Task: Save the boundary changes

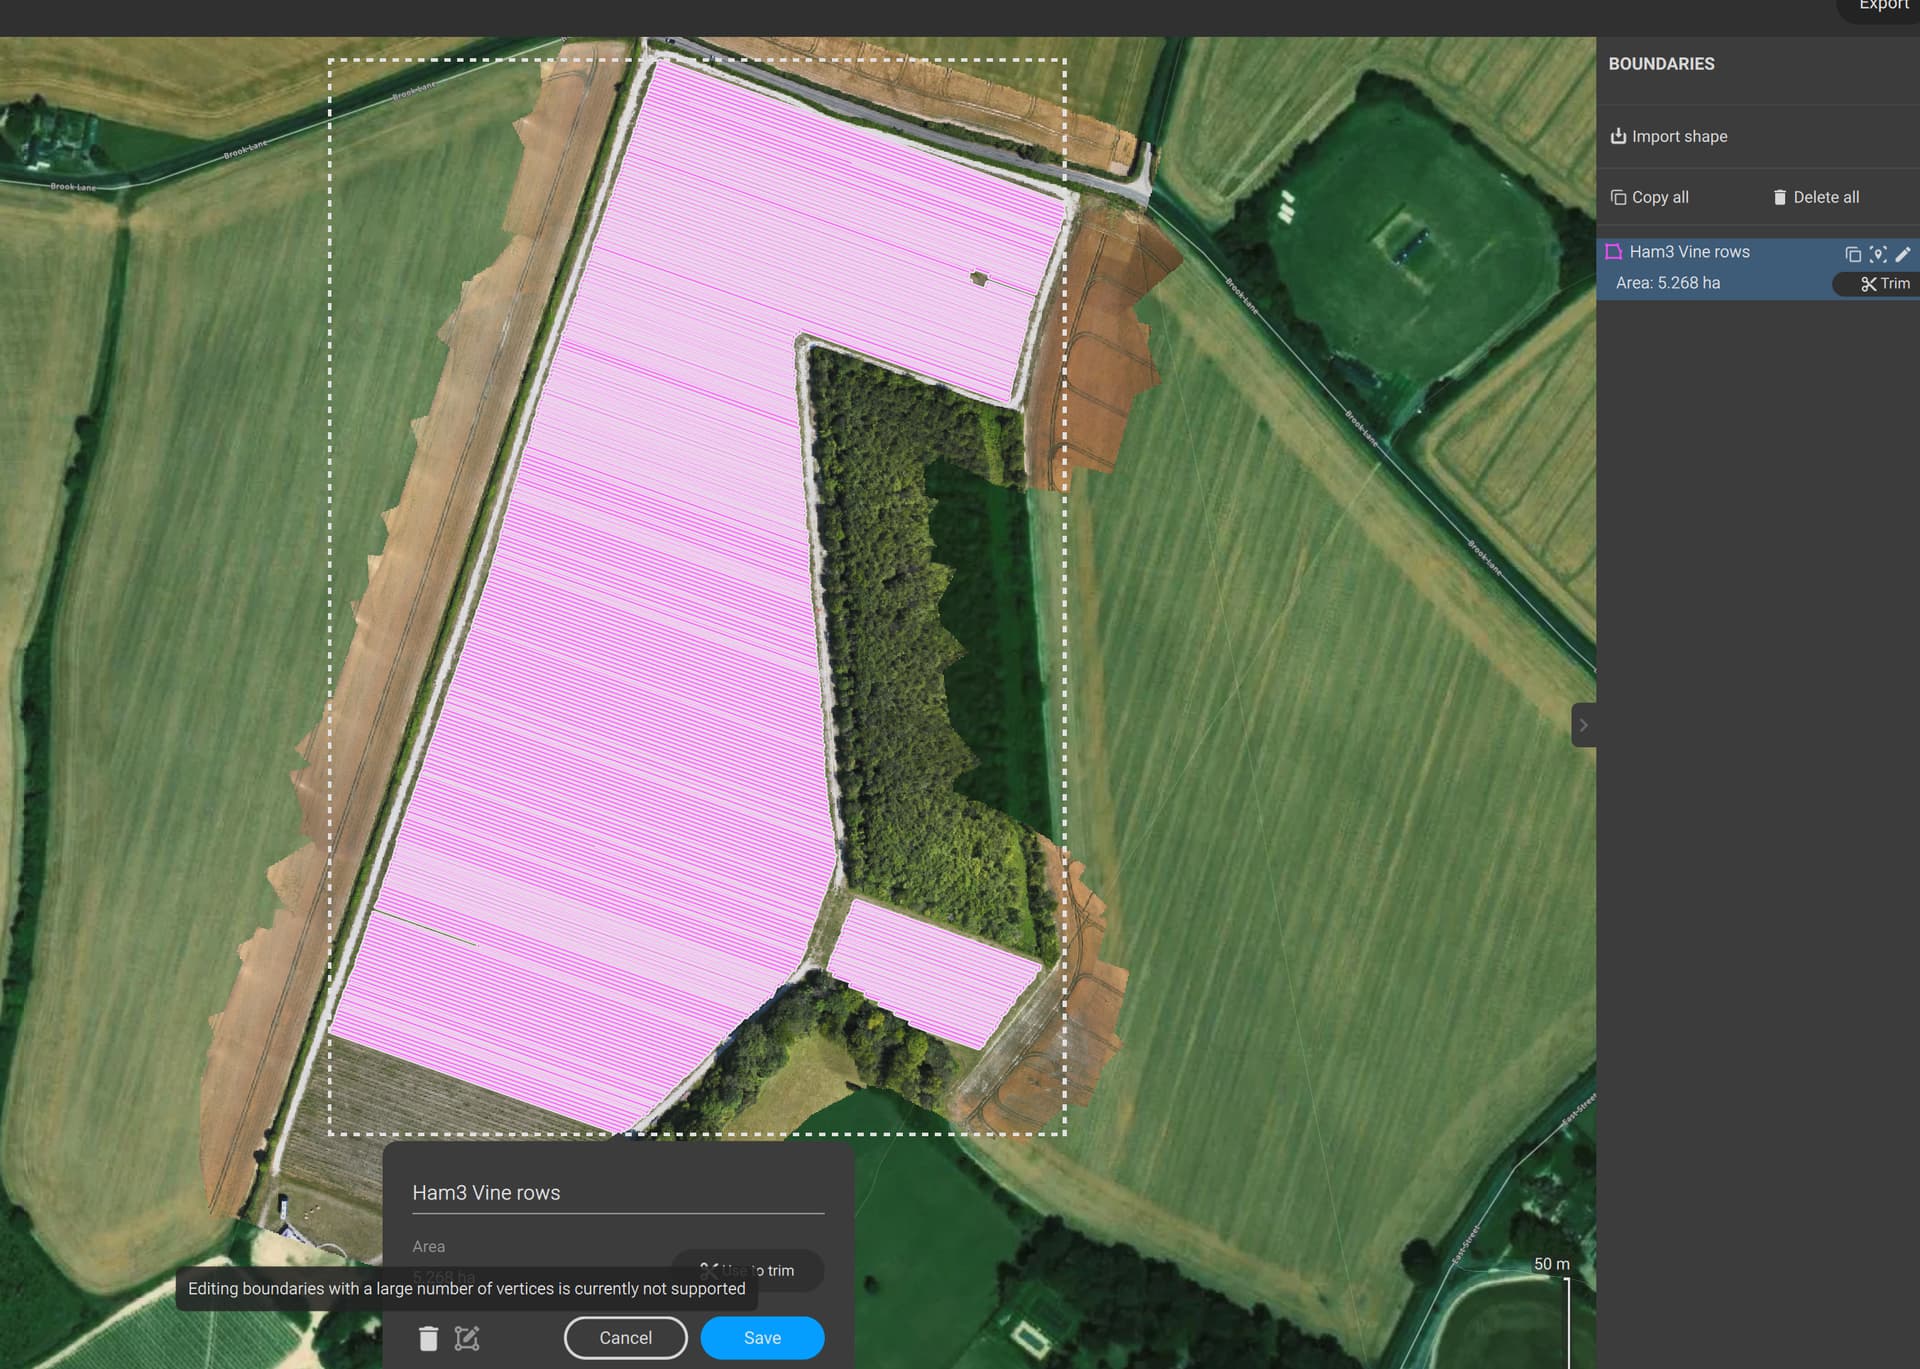Action: coord(762,1338)
